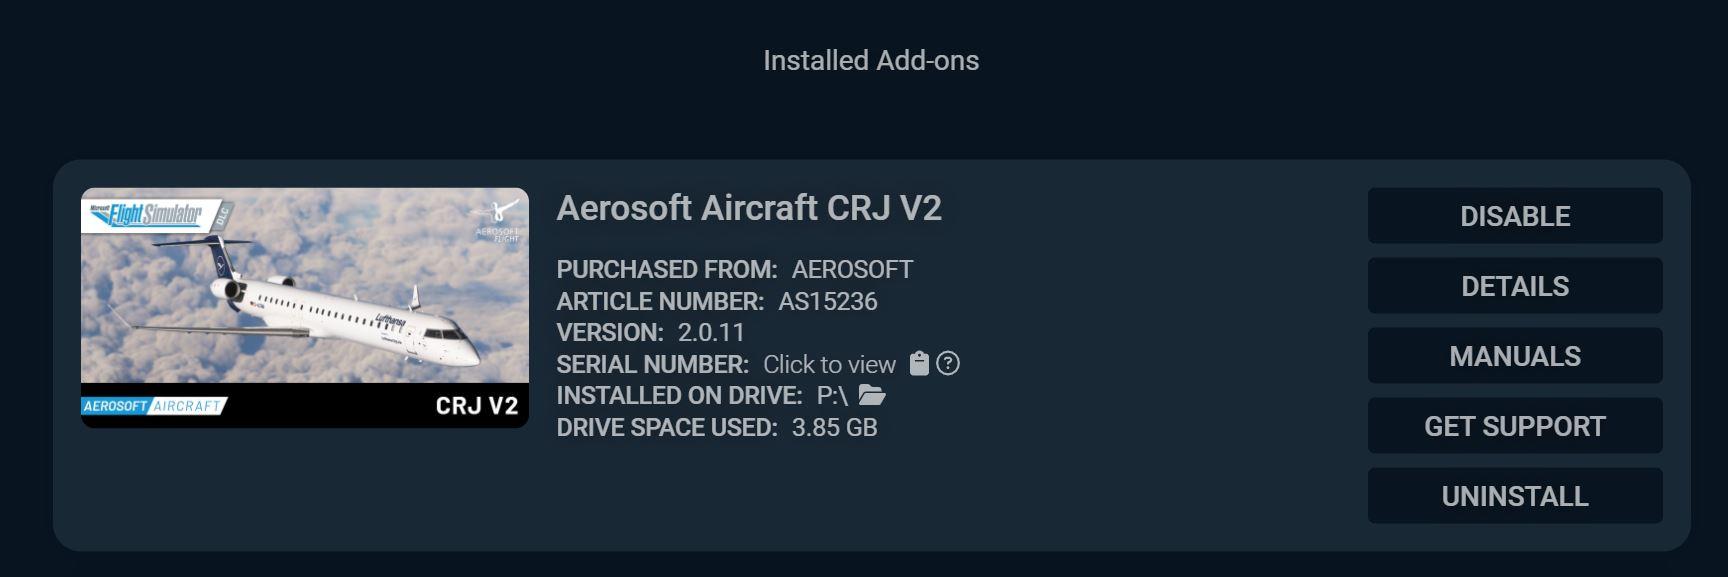Click the serial number help question-mark icon
The image size is (1728, 577).
point(948,363)
